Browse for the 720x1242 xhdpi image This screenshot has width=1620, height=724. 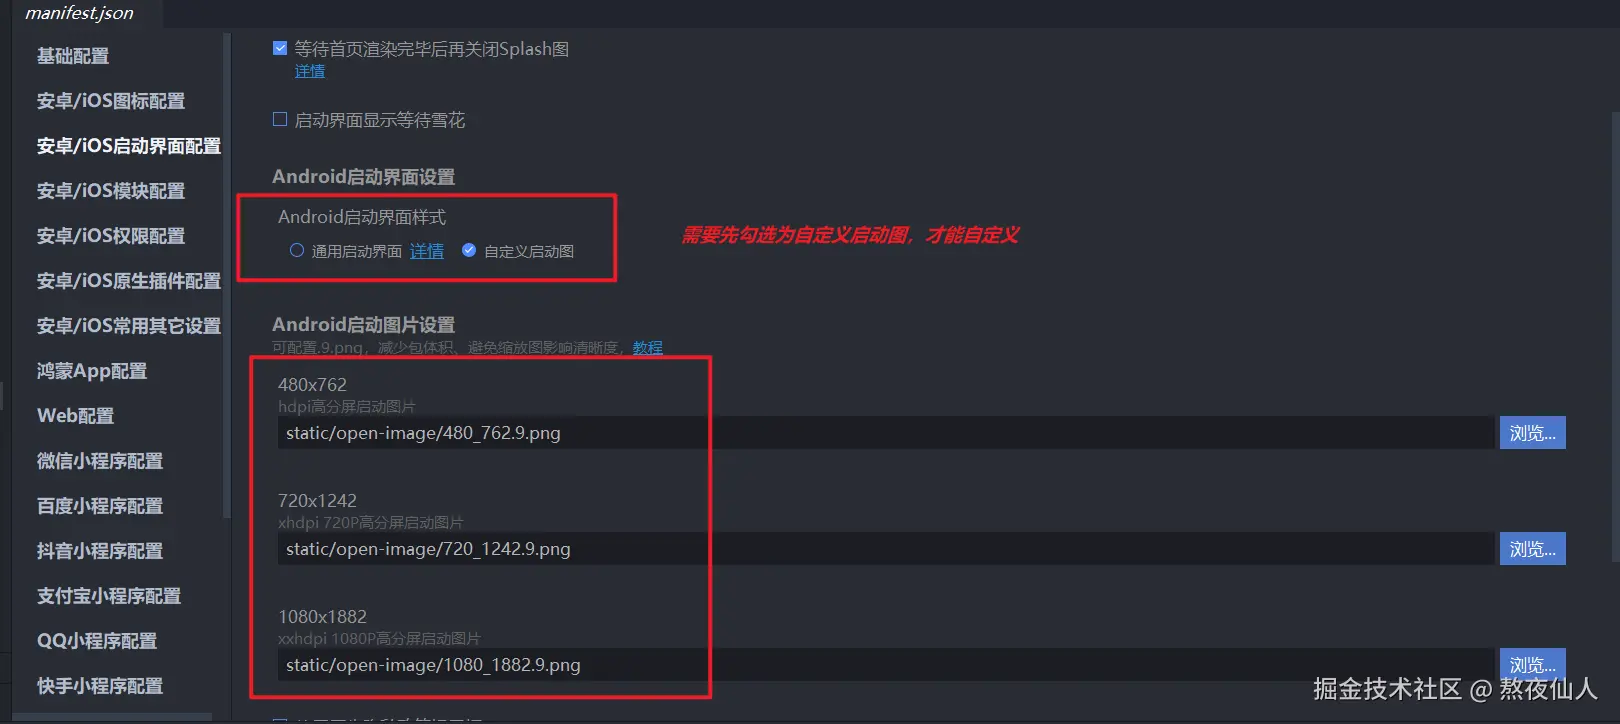(x=1532, y=549)
